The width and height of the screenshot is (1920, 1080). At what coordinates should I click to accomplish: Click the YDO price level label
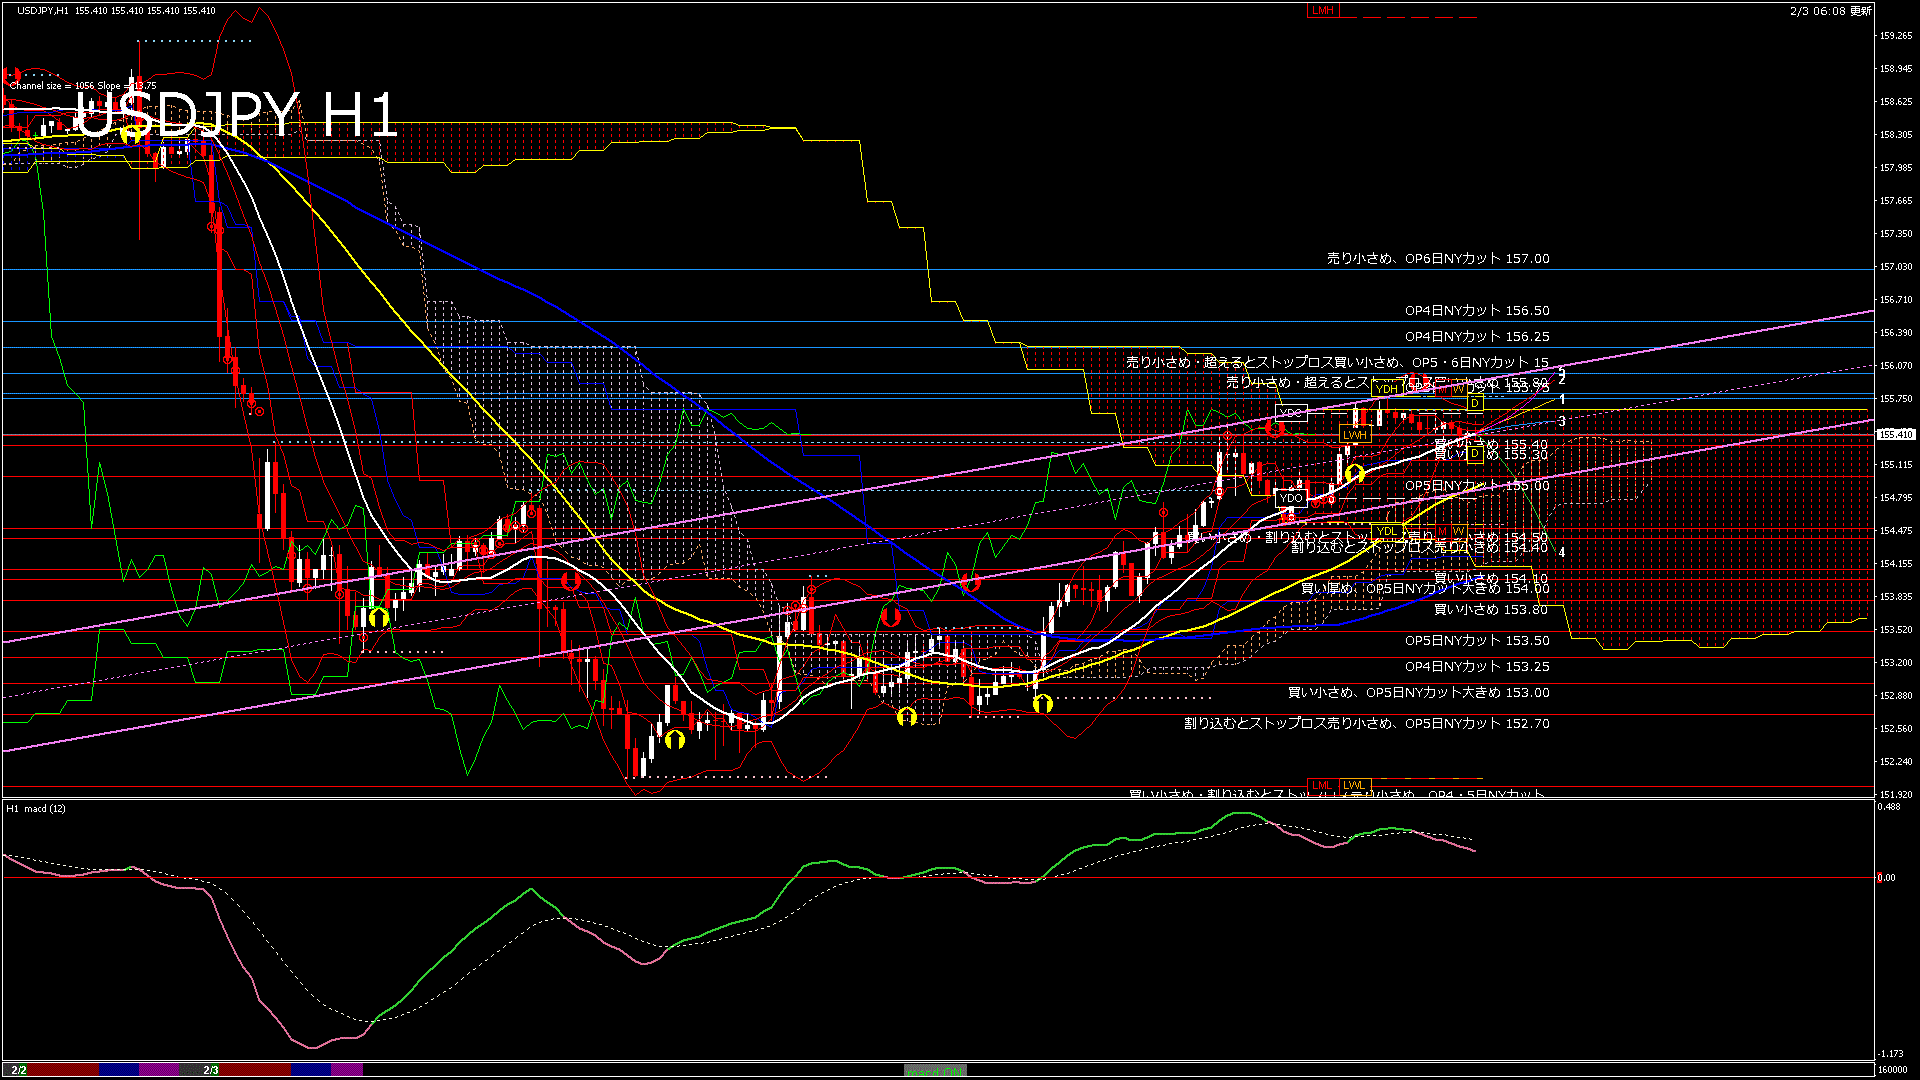click(1291, 498)
